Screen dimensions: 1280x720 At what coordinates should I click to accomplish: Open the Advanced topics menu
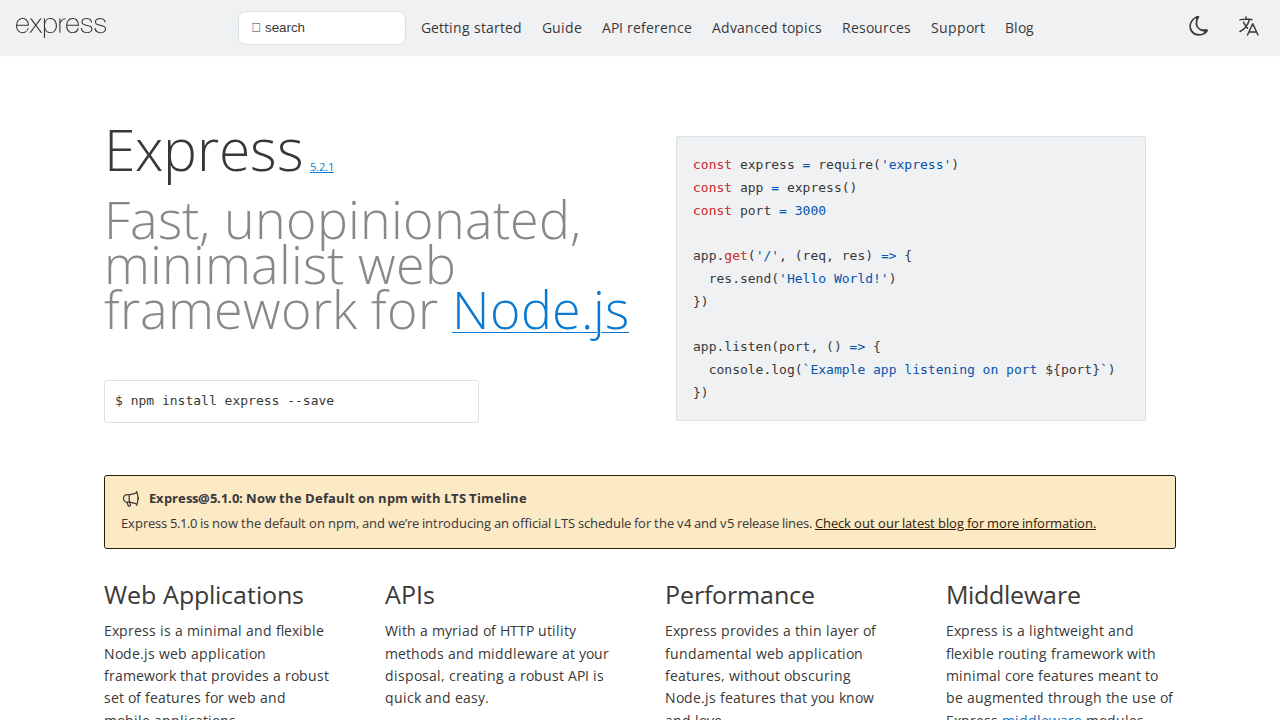click(x=766, y=28)
